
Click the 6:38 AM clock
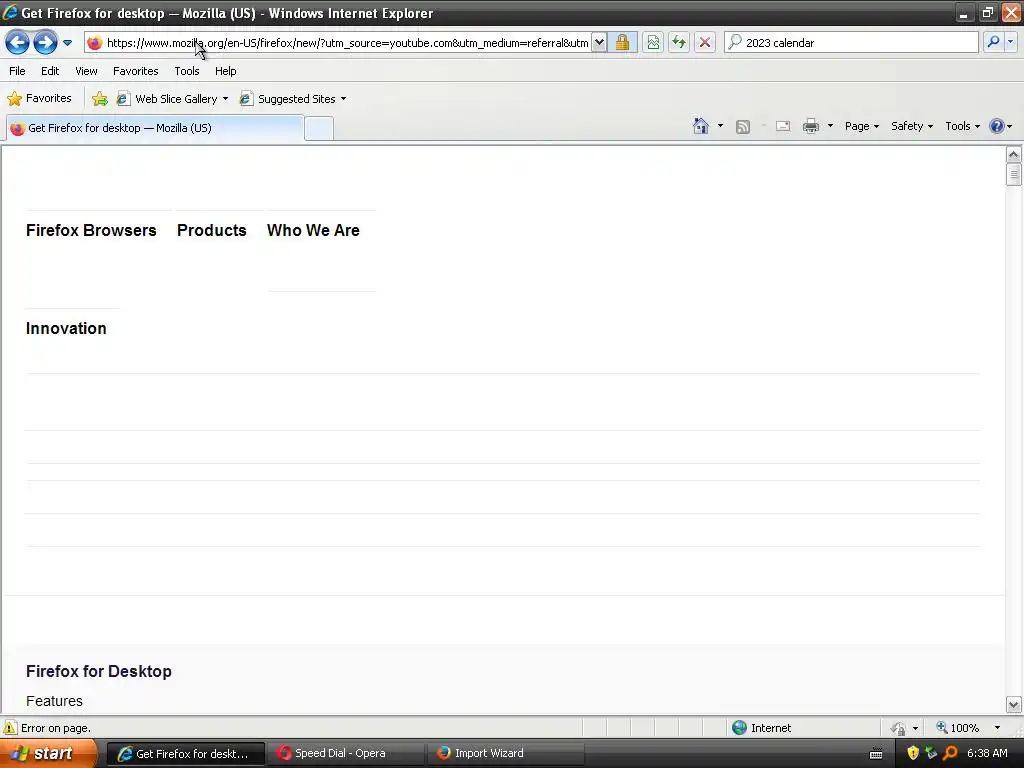(987, 754)
